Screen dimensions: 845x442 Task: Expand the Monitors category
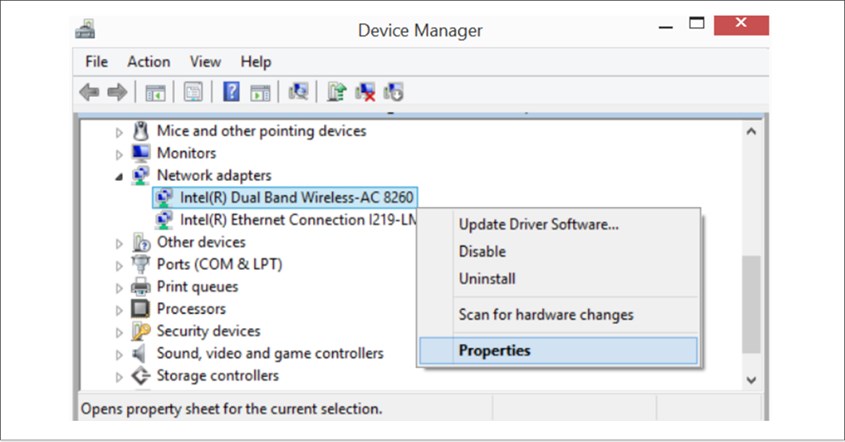click(x=119, y=155)
